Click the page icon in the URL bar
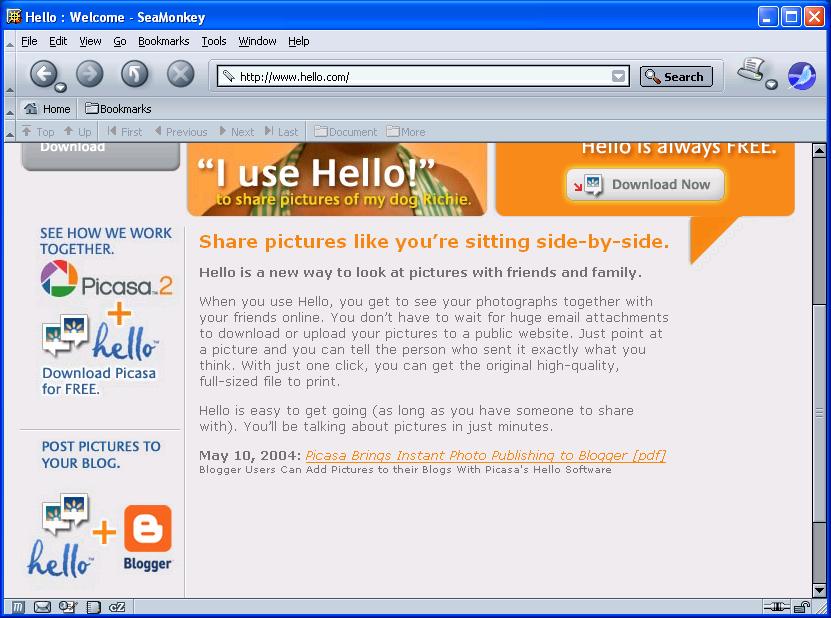The width and height of the screenshot is (831, 618). 228,76
